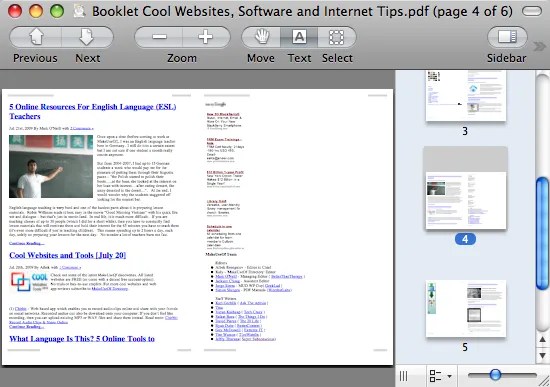
Task: Activate the Text selection tool
Action: [299, 37]
